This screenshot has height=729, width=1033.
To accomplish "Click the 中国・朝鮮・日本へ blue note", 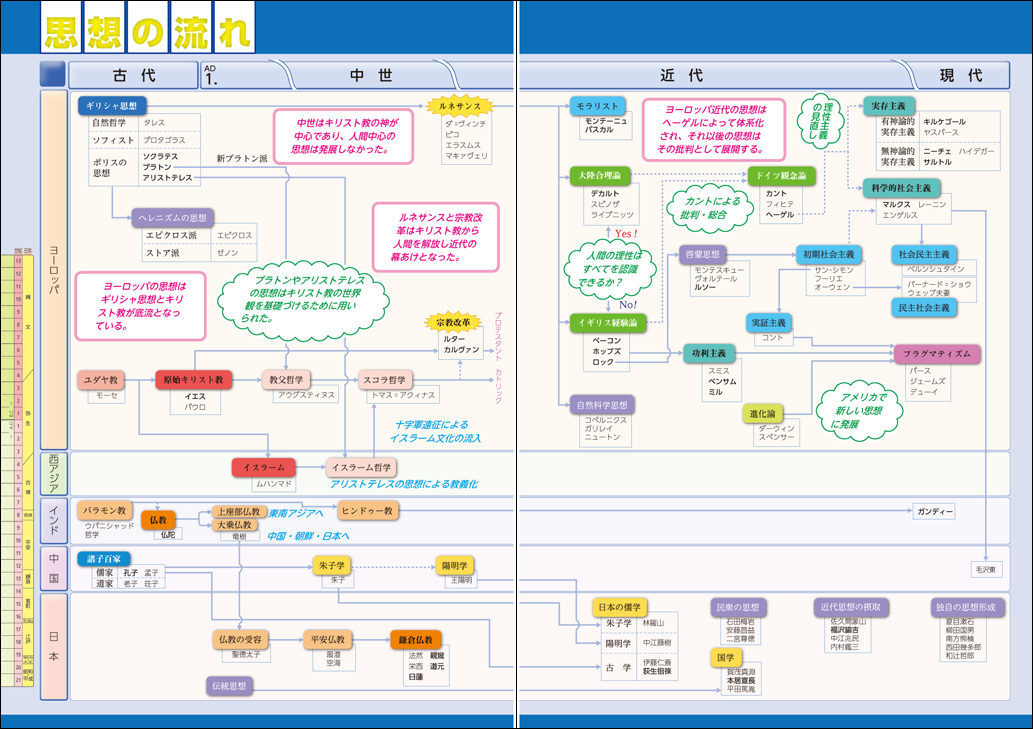I will coord(308,536).
